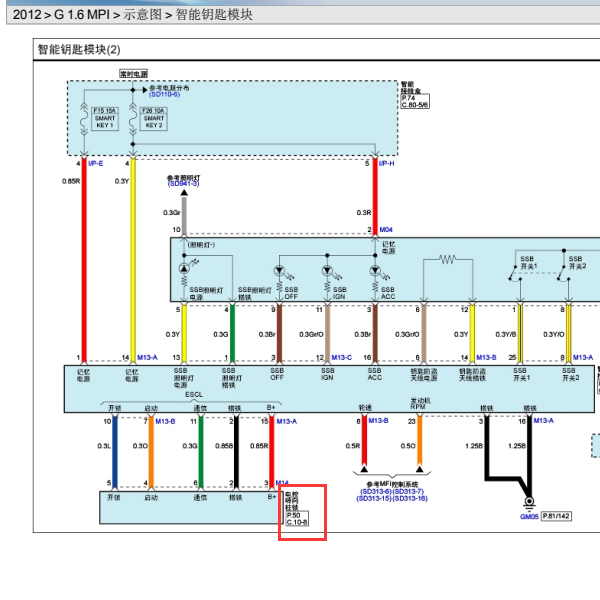Click M13-B label beside the ESCL start pin 7

point(165,421)
